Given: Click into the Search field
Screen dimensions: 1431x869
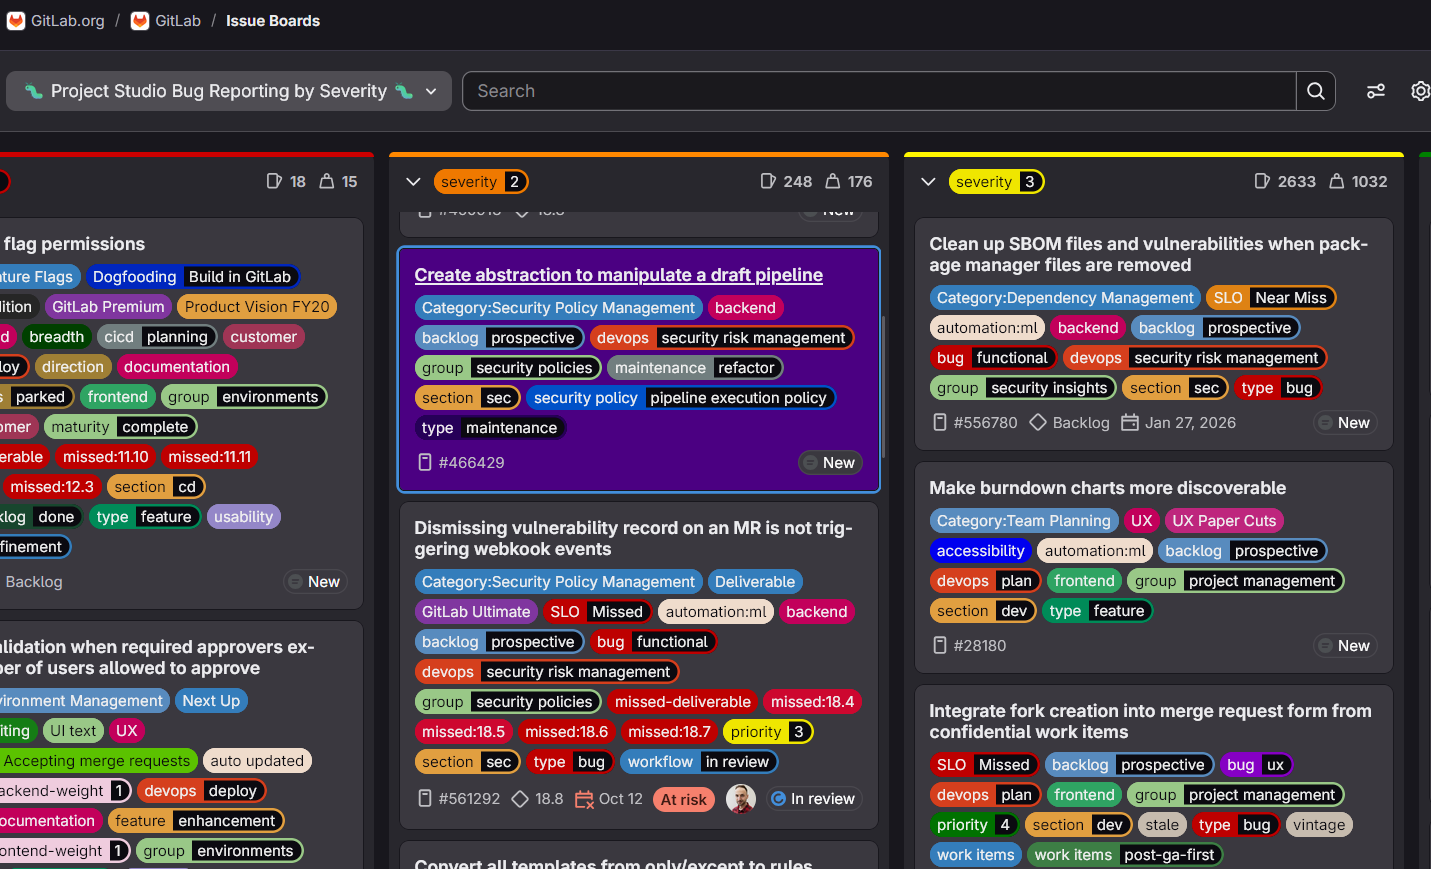Looking at the screenshot, I should point(880,91).
